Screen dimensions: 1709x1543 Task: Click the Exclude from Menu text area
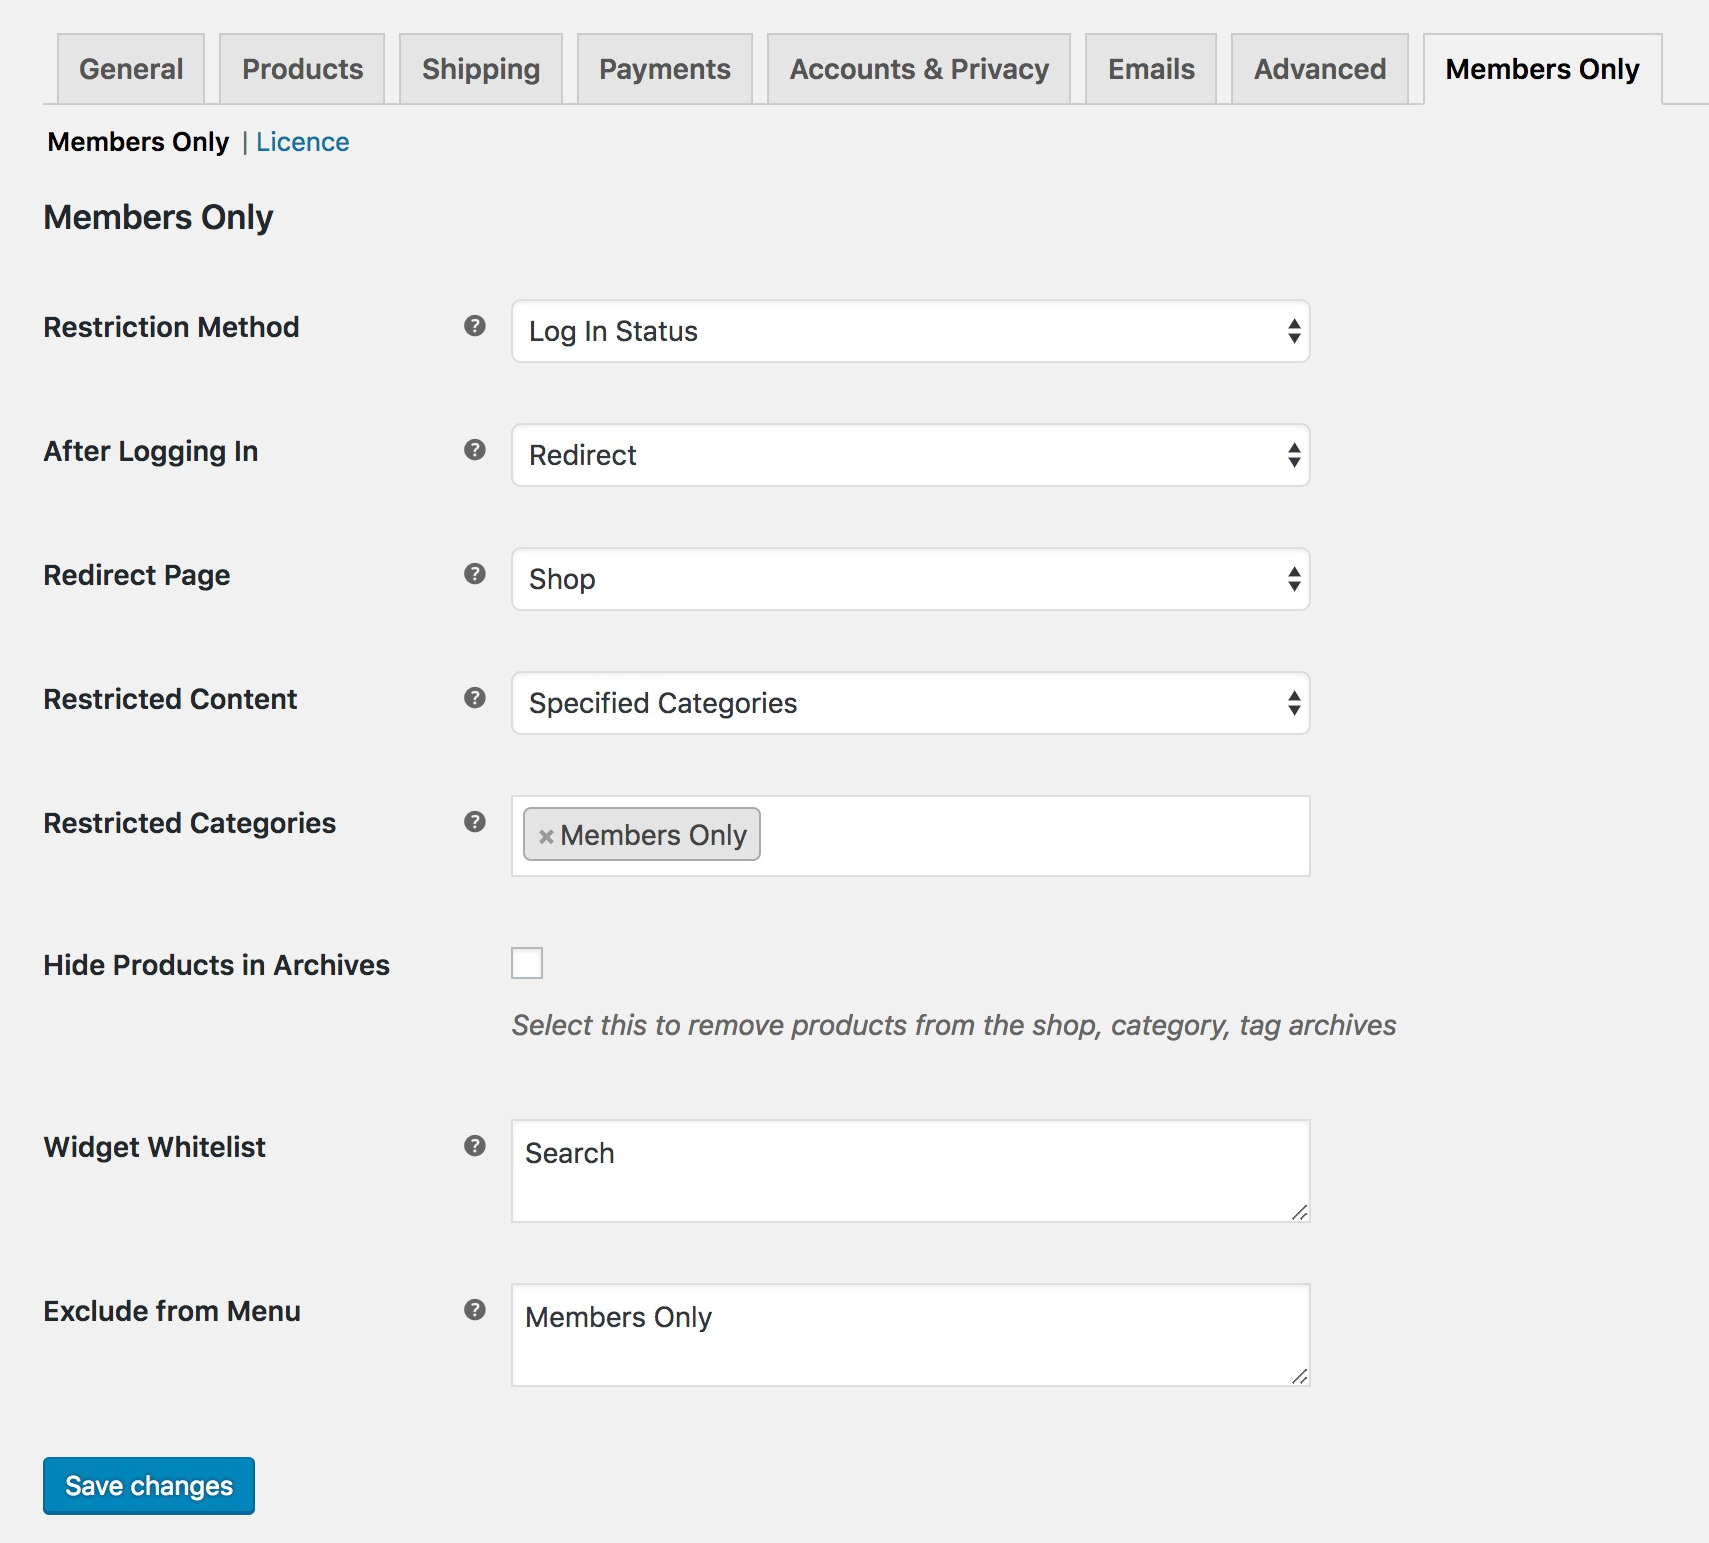tap(910, 1335)
